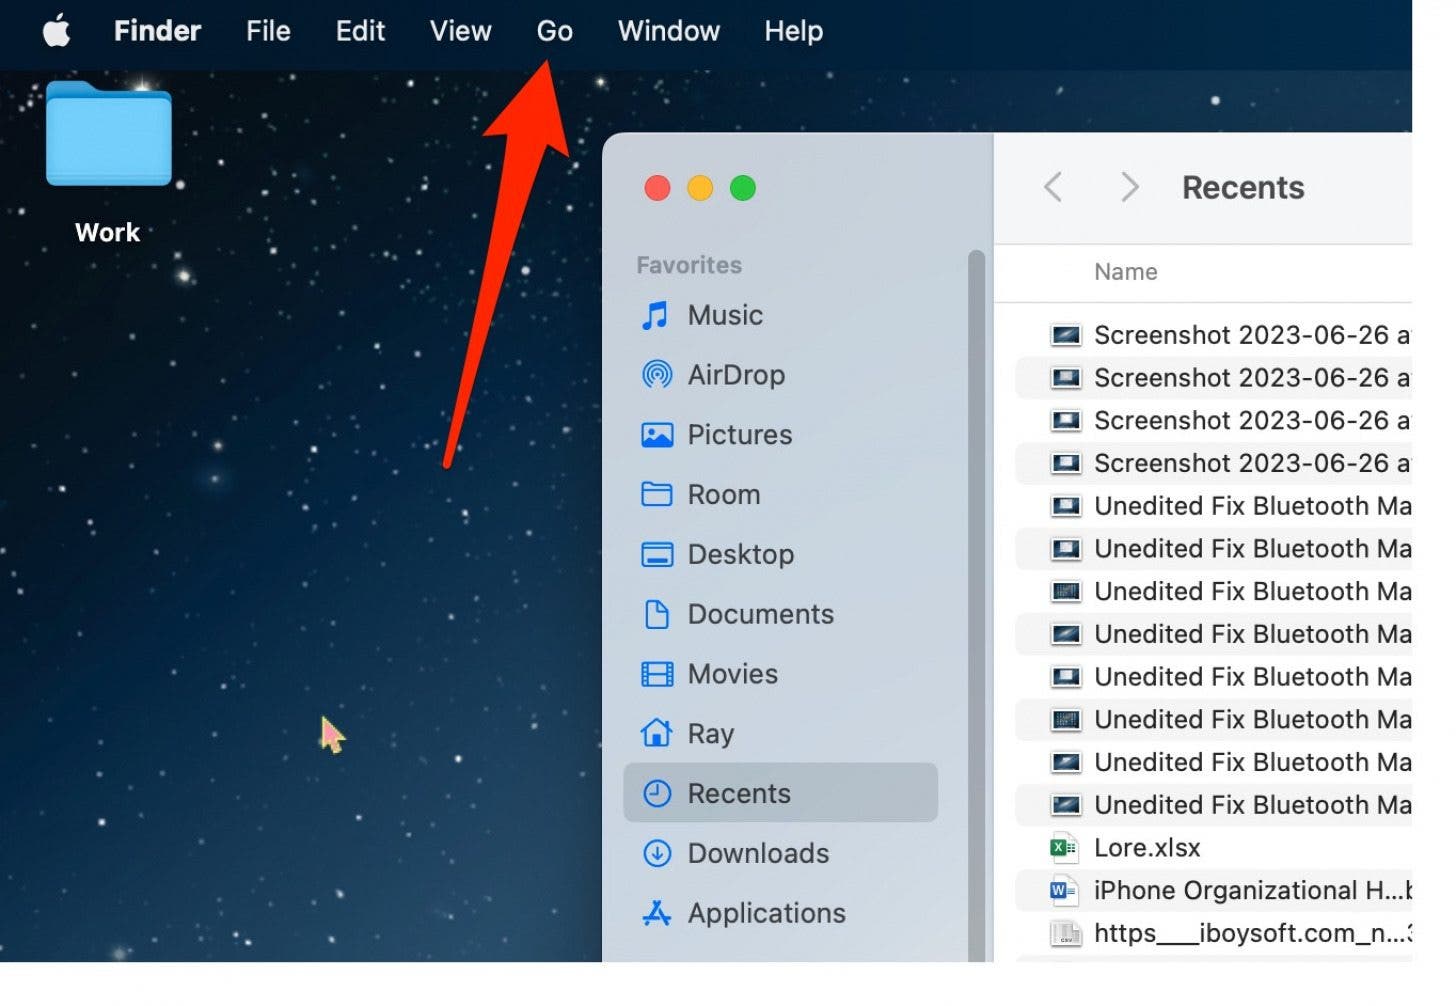Open the View menu

(460, 31)
